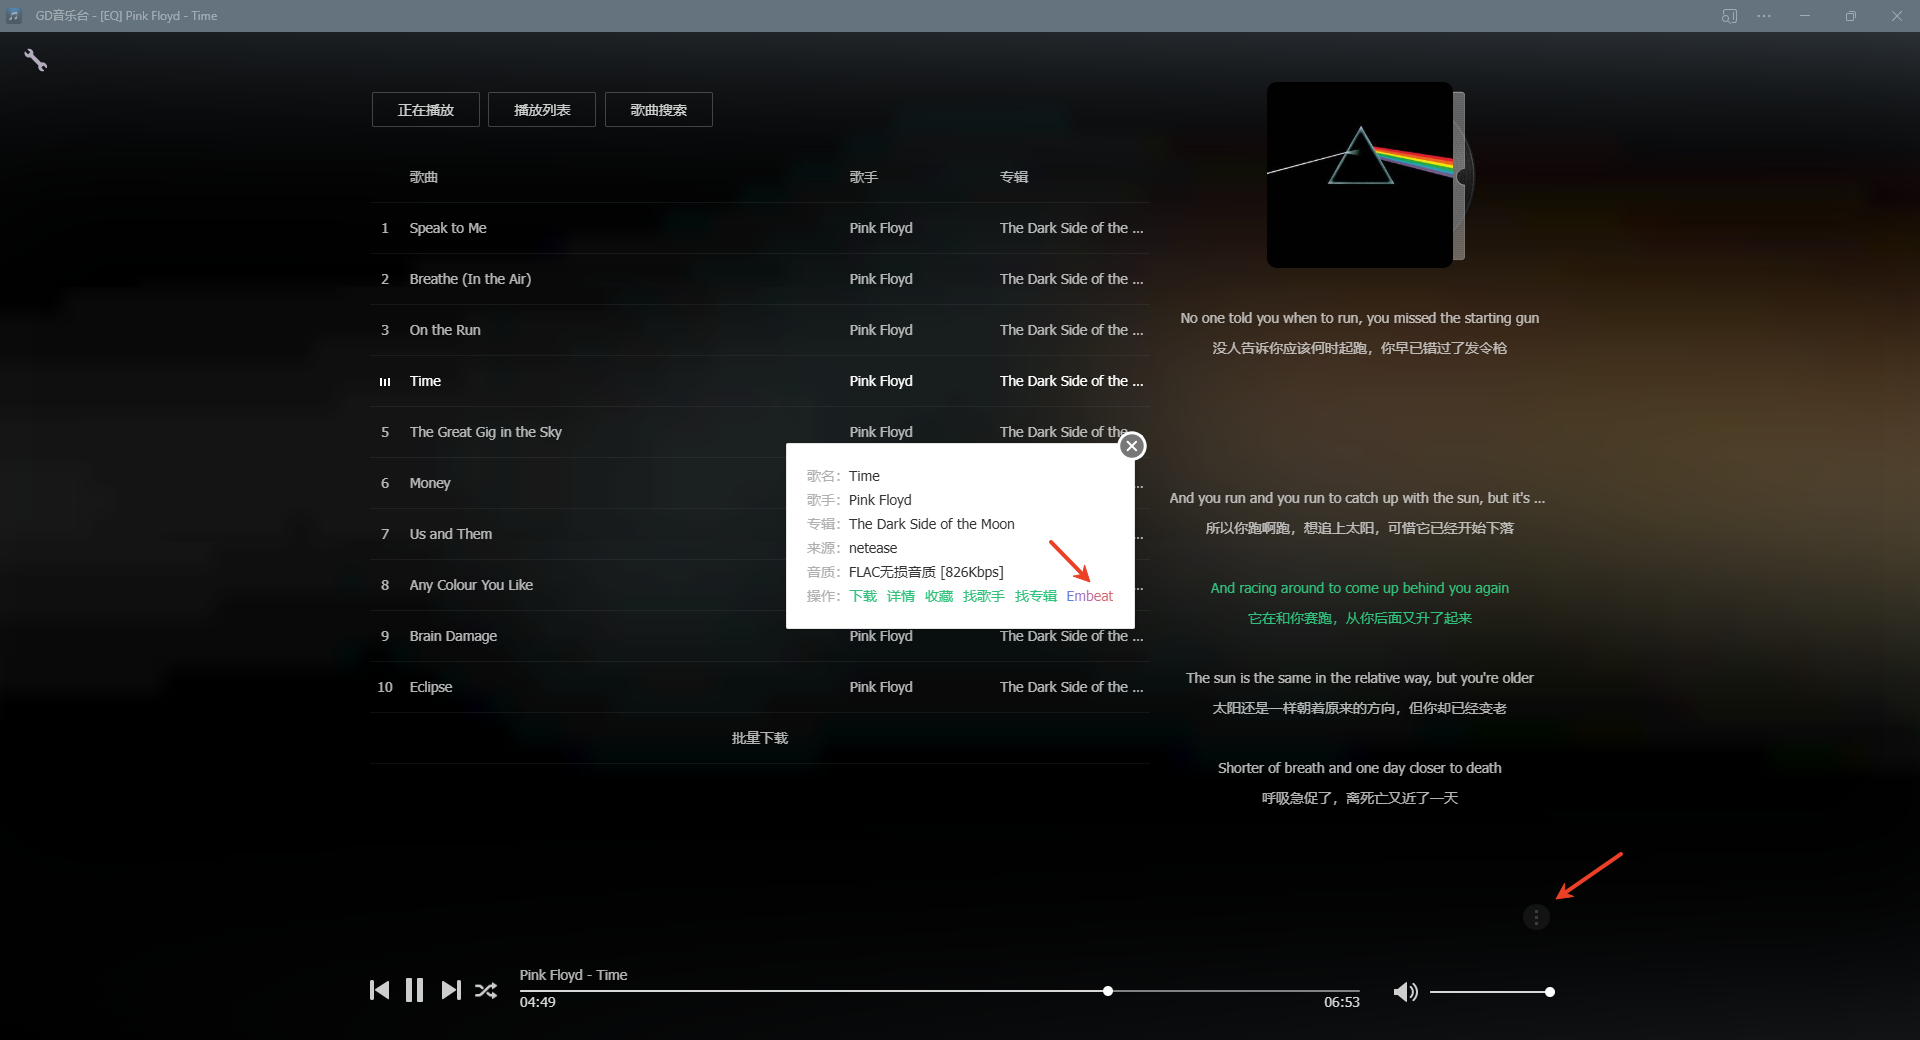Switch to the 歌曲搜索 tab
Viewport: 1920px width, 1040px height.
pos(659,110)
